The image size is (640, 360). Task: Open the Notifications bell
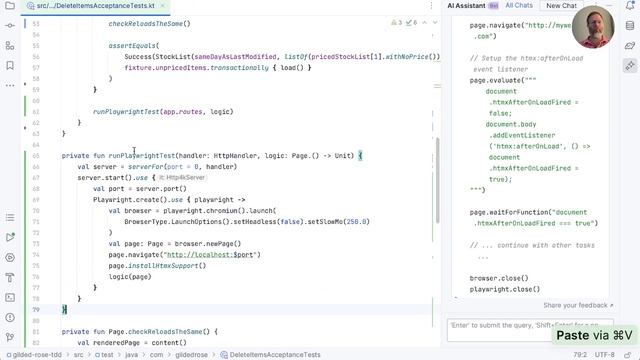pos(630,6)
